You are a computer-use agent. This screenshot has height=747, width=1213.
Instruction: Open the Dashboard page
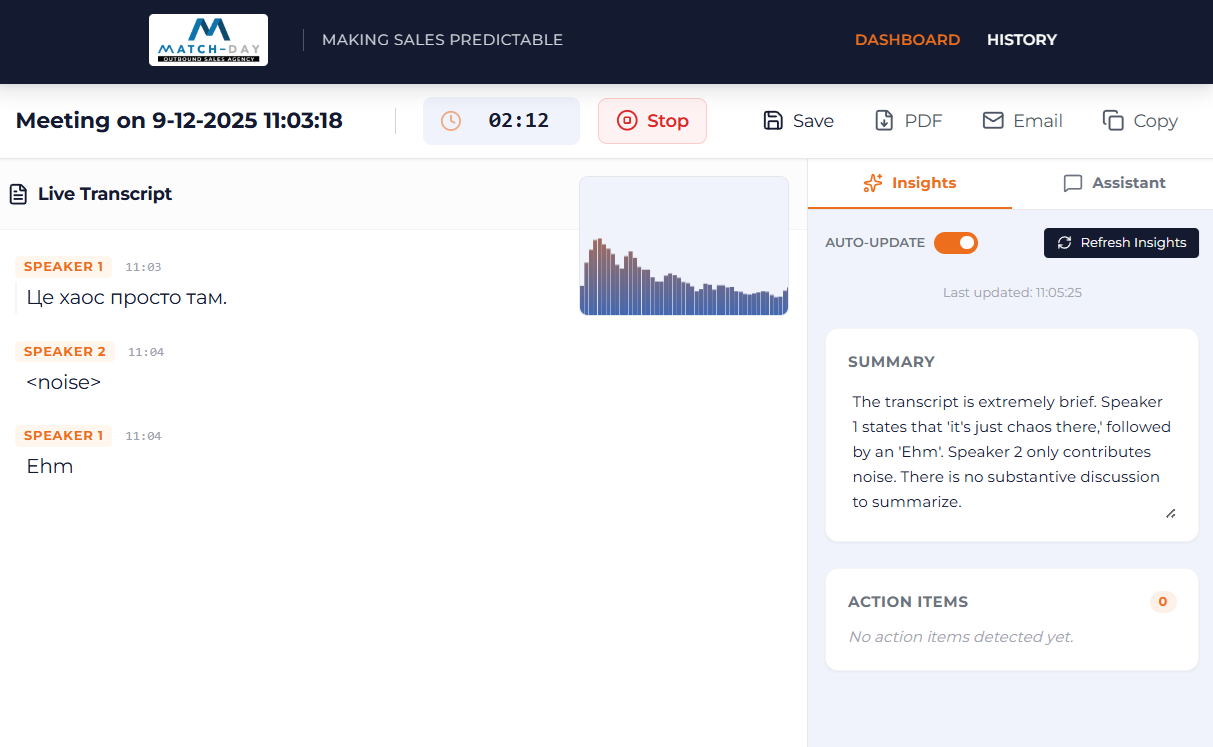coord(907,40)
